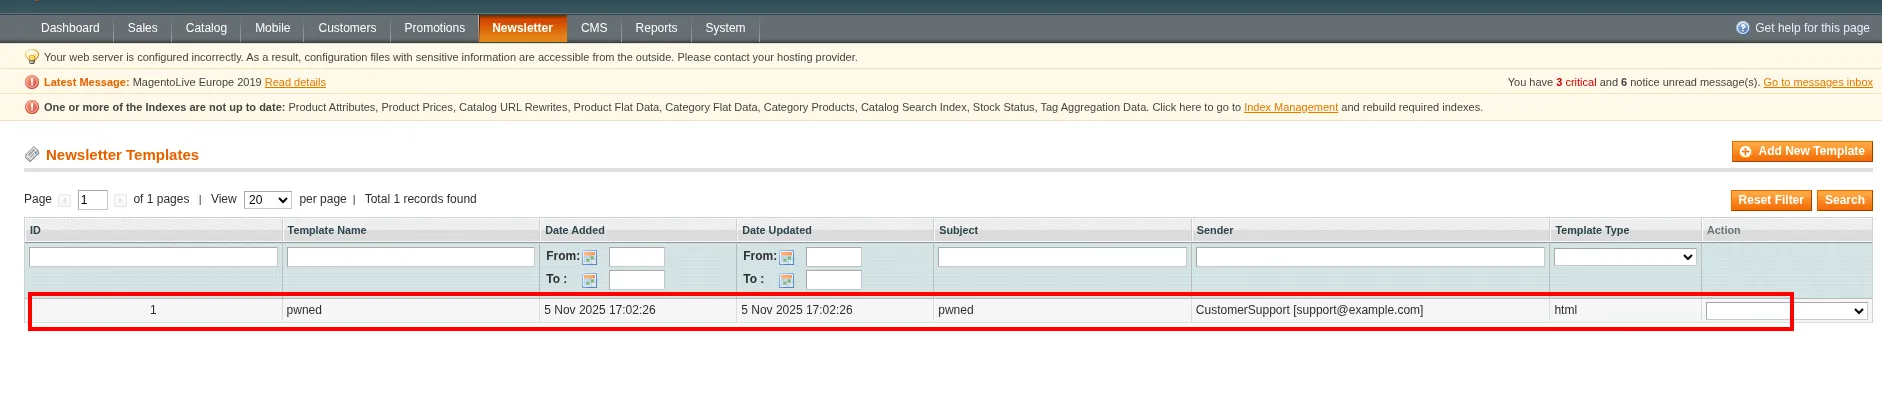Screen dimensions: 1882x400
Task: Open Date Added From calendar icon
Action: click(x=590, y=257)
